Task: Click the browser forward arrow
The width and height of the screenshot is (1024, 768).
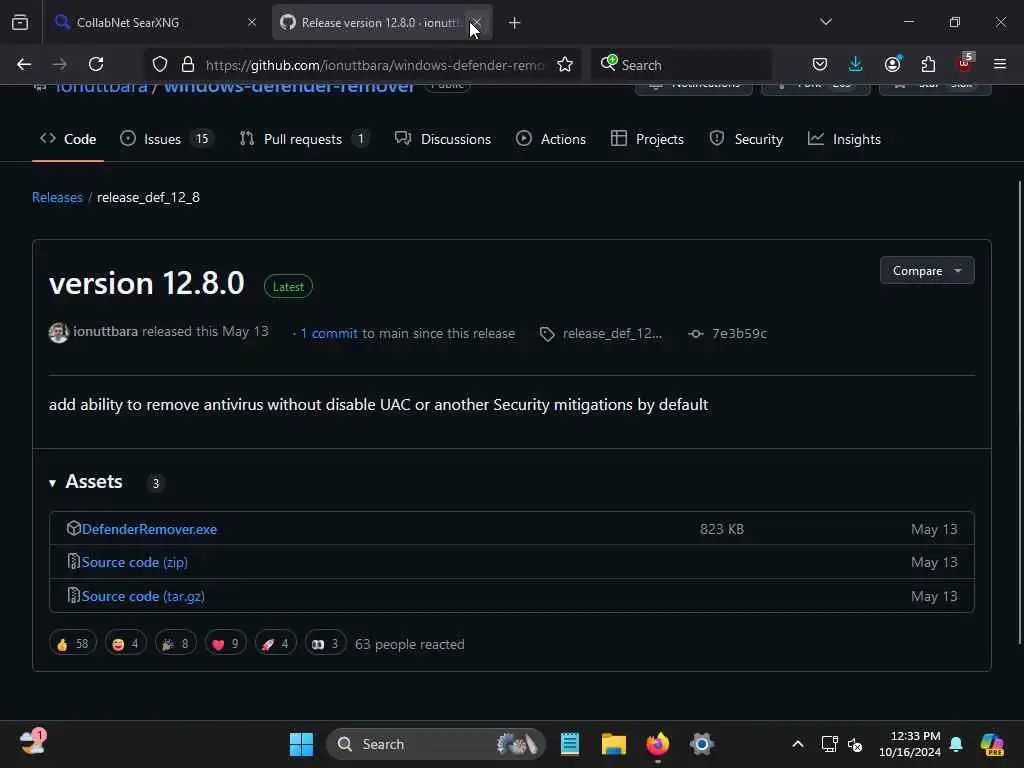Action: pos(59,65)
